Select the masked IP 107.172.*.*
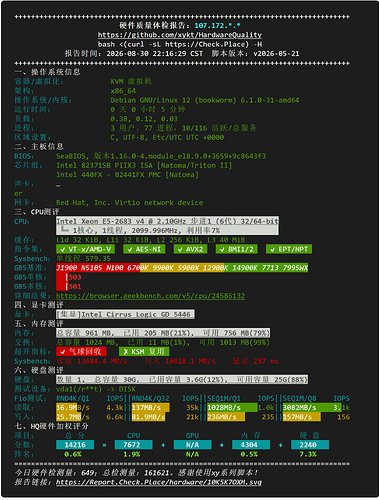This screenshot has width=379, height=500. coord(217,26)
